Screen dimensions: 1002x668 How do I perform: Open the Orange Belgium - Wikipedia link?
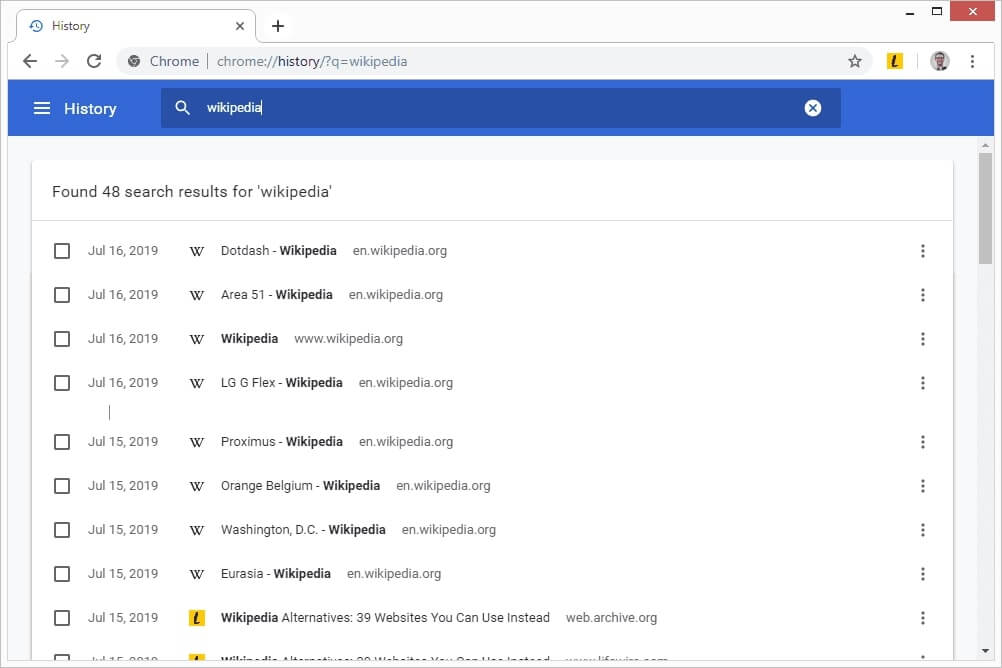point(300,486)
